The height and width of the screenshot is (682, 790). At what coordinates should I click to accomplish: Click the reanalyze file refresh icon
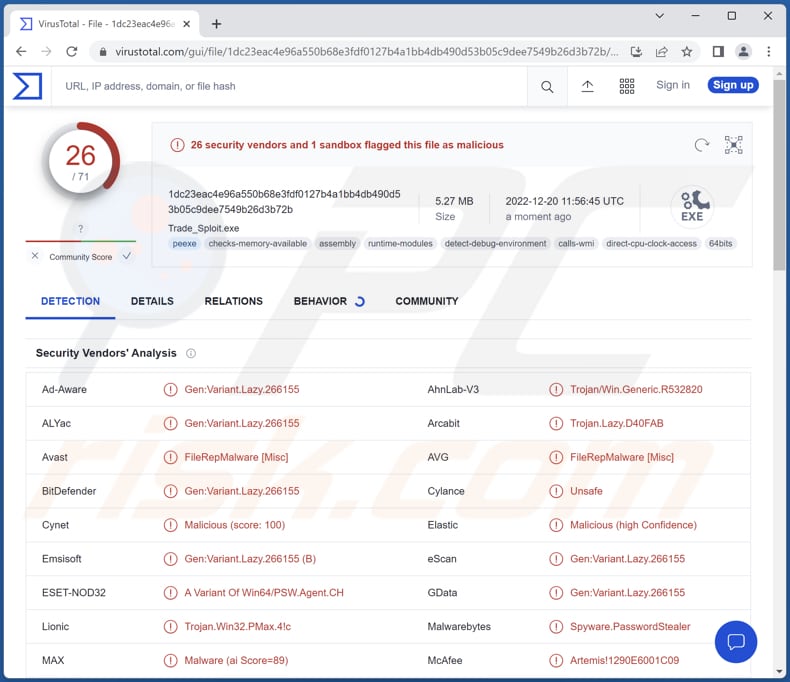pos(701,145)
